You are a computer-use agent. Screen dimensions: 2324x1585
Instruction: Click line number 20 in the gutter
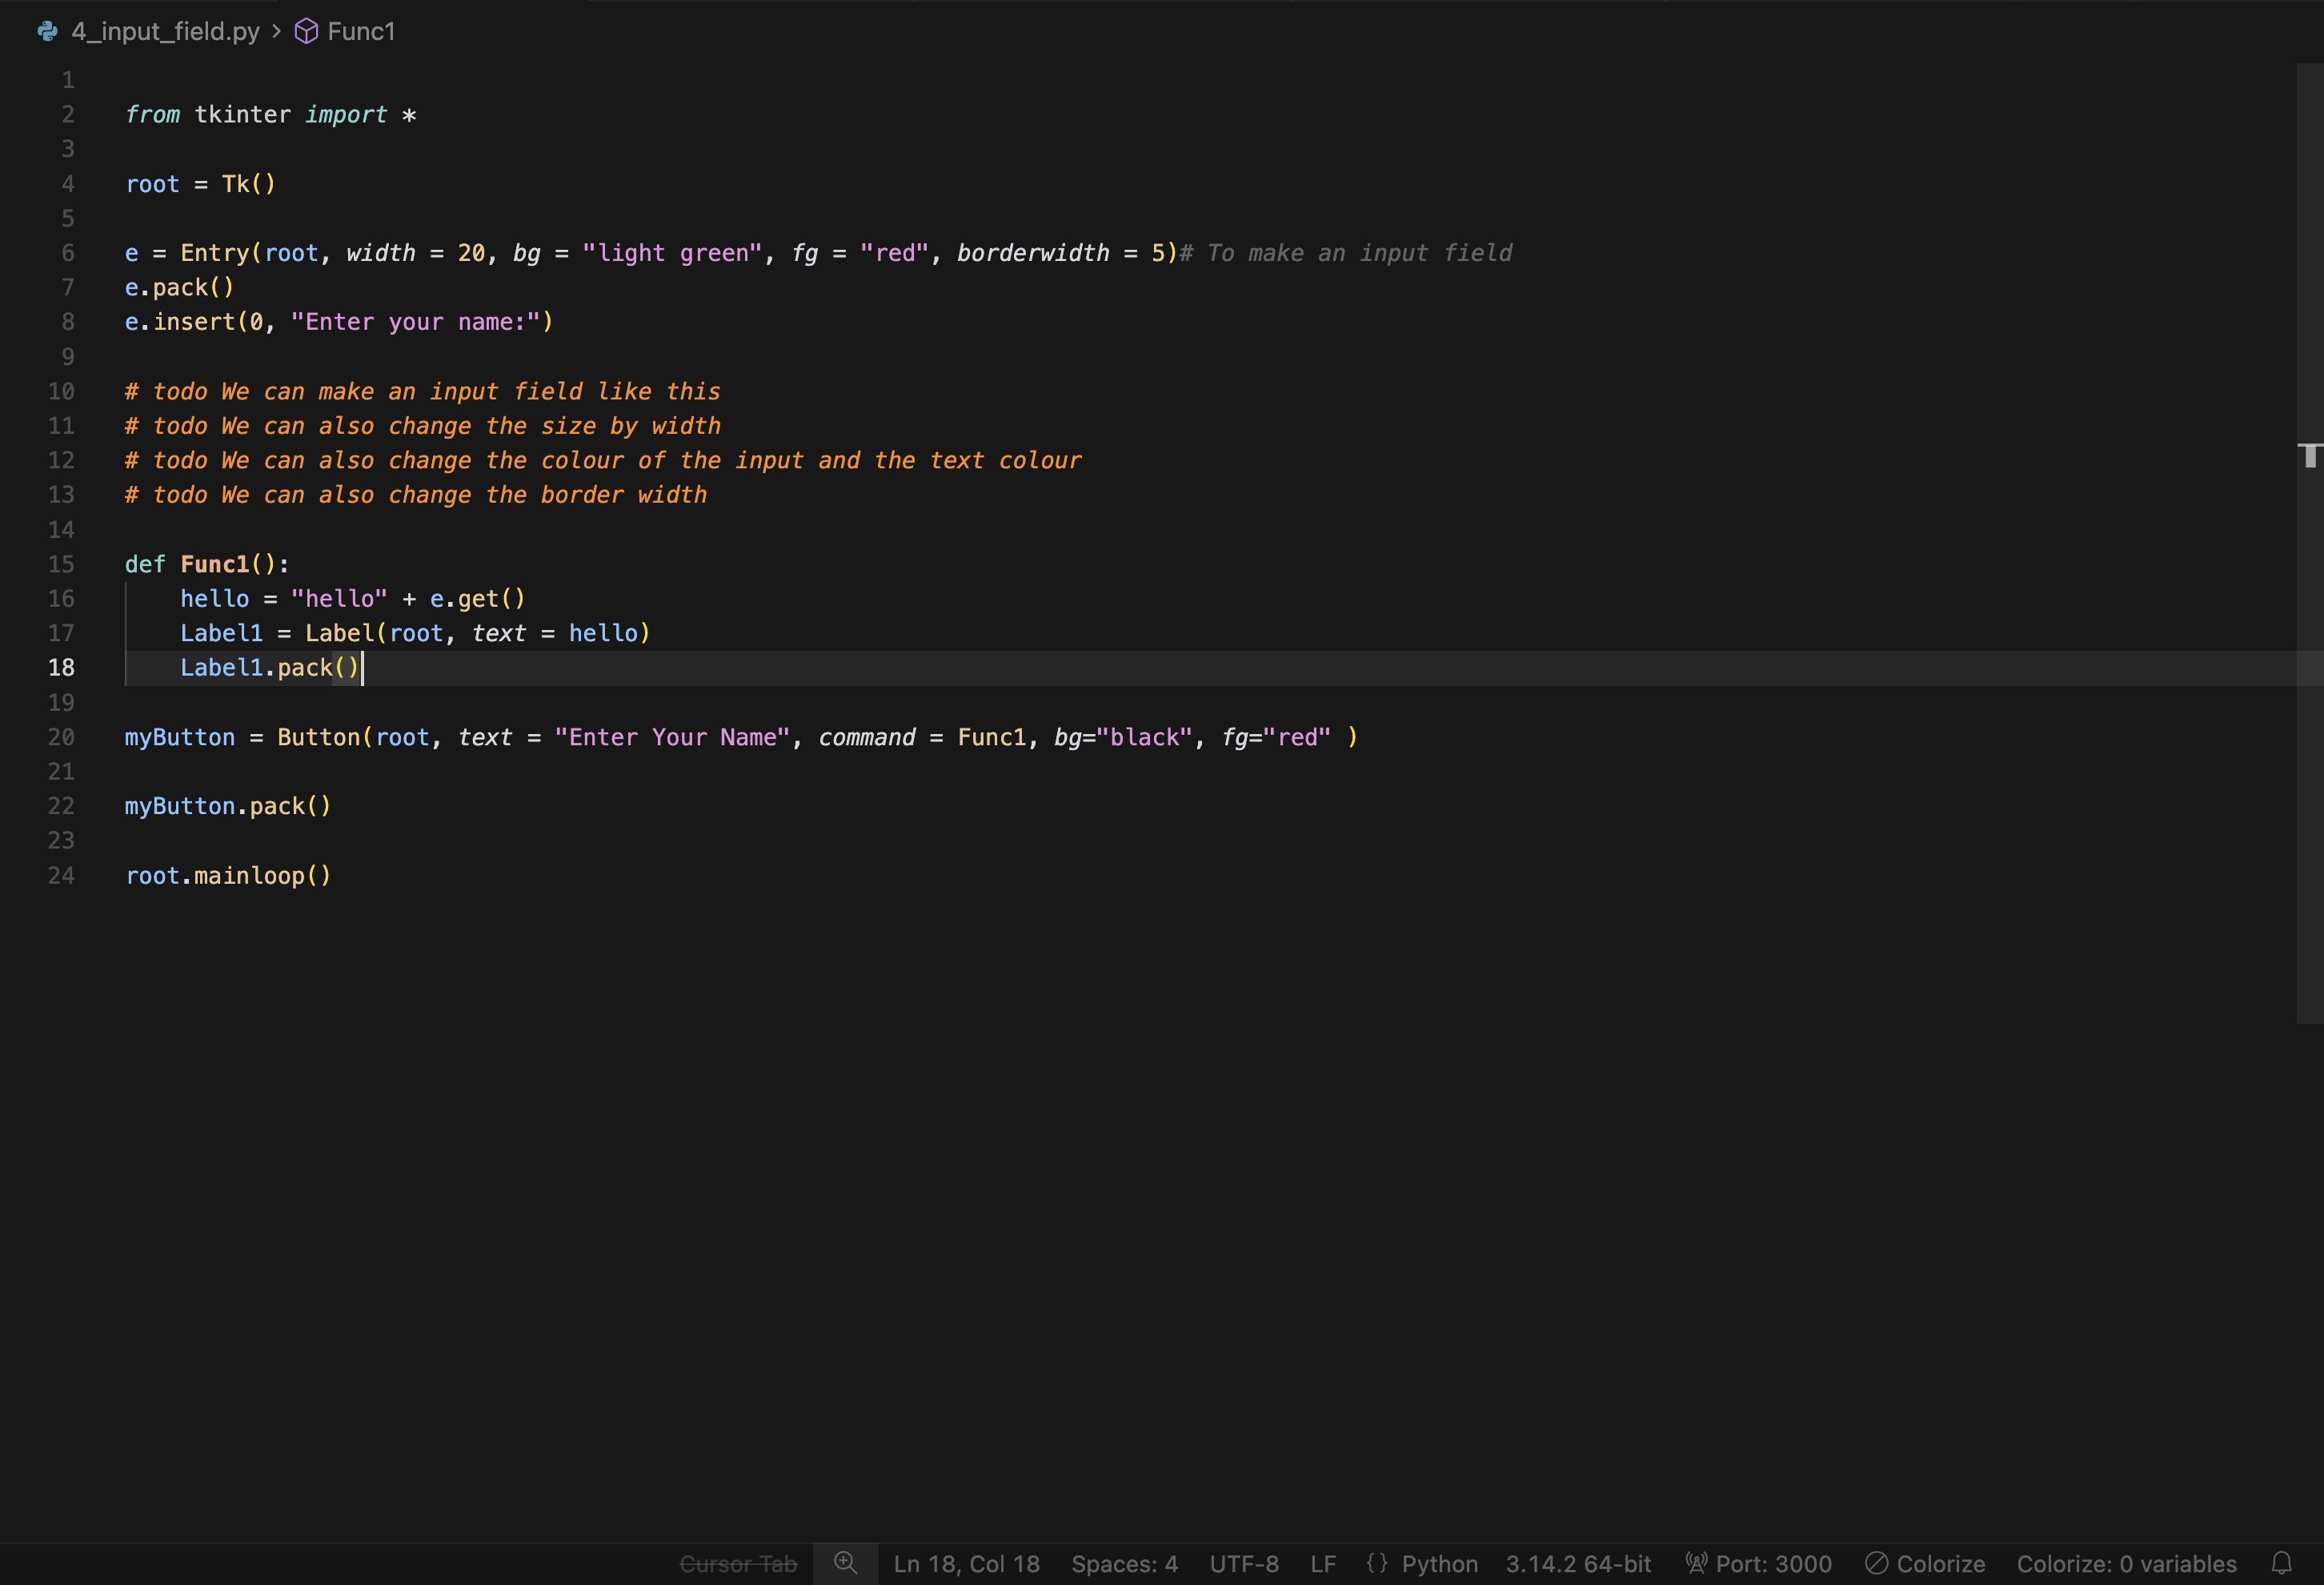[x=61, y=737]
